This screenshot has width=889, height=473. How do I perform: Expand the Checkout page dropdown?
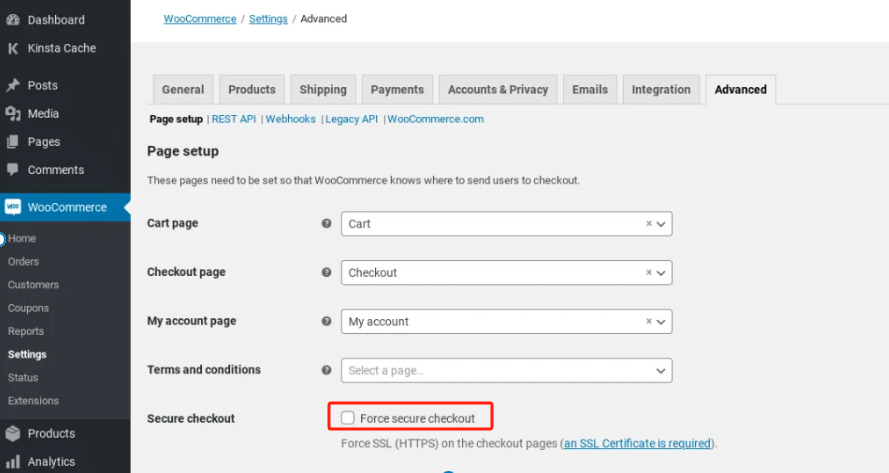(505, 273)
